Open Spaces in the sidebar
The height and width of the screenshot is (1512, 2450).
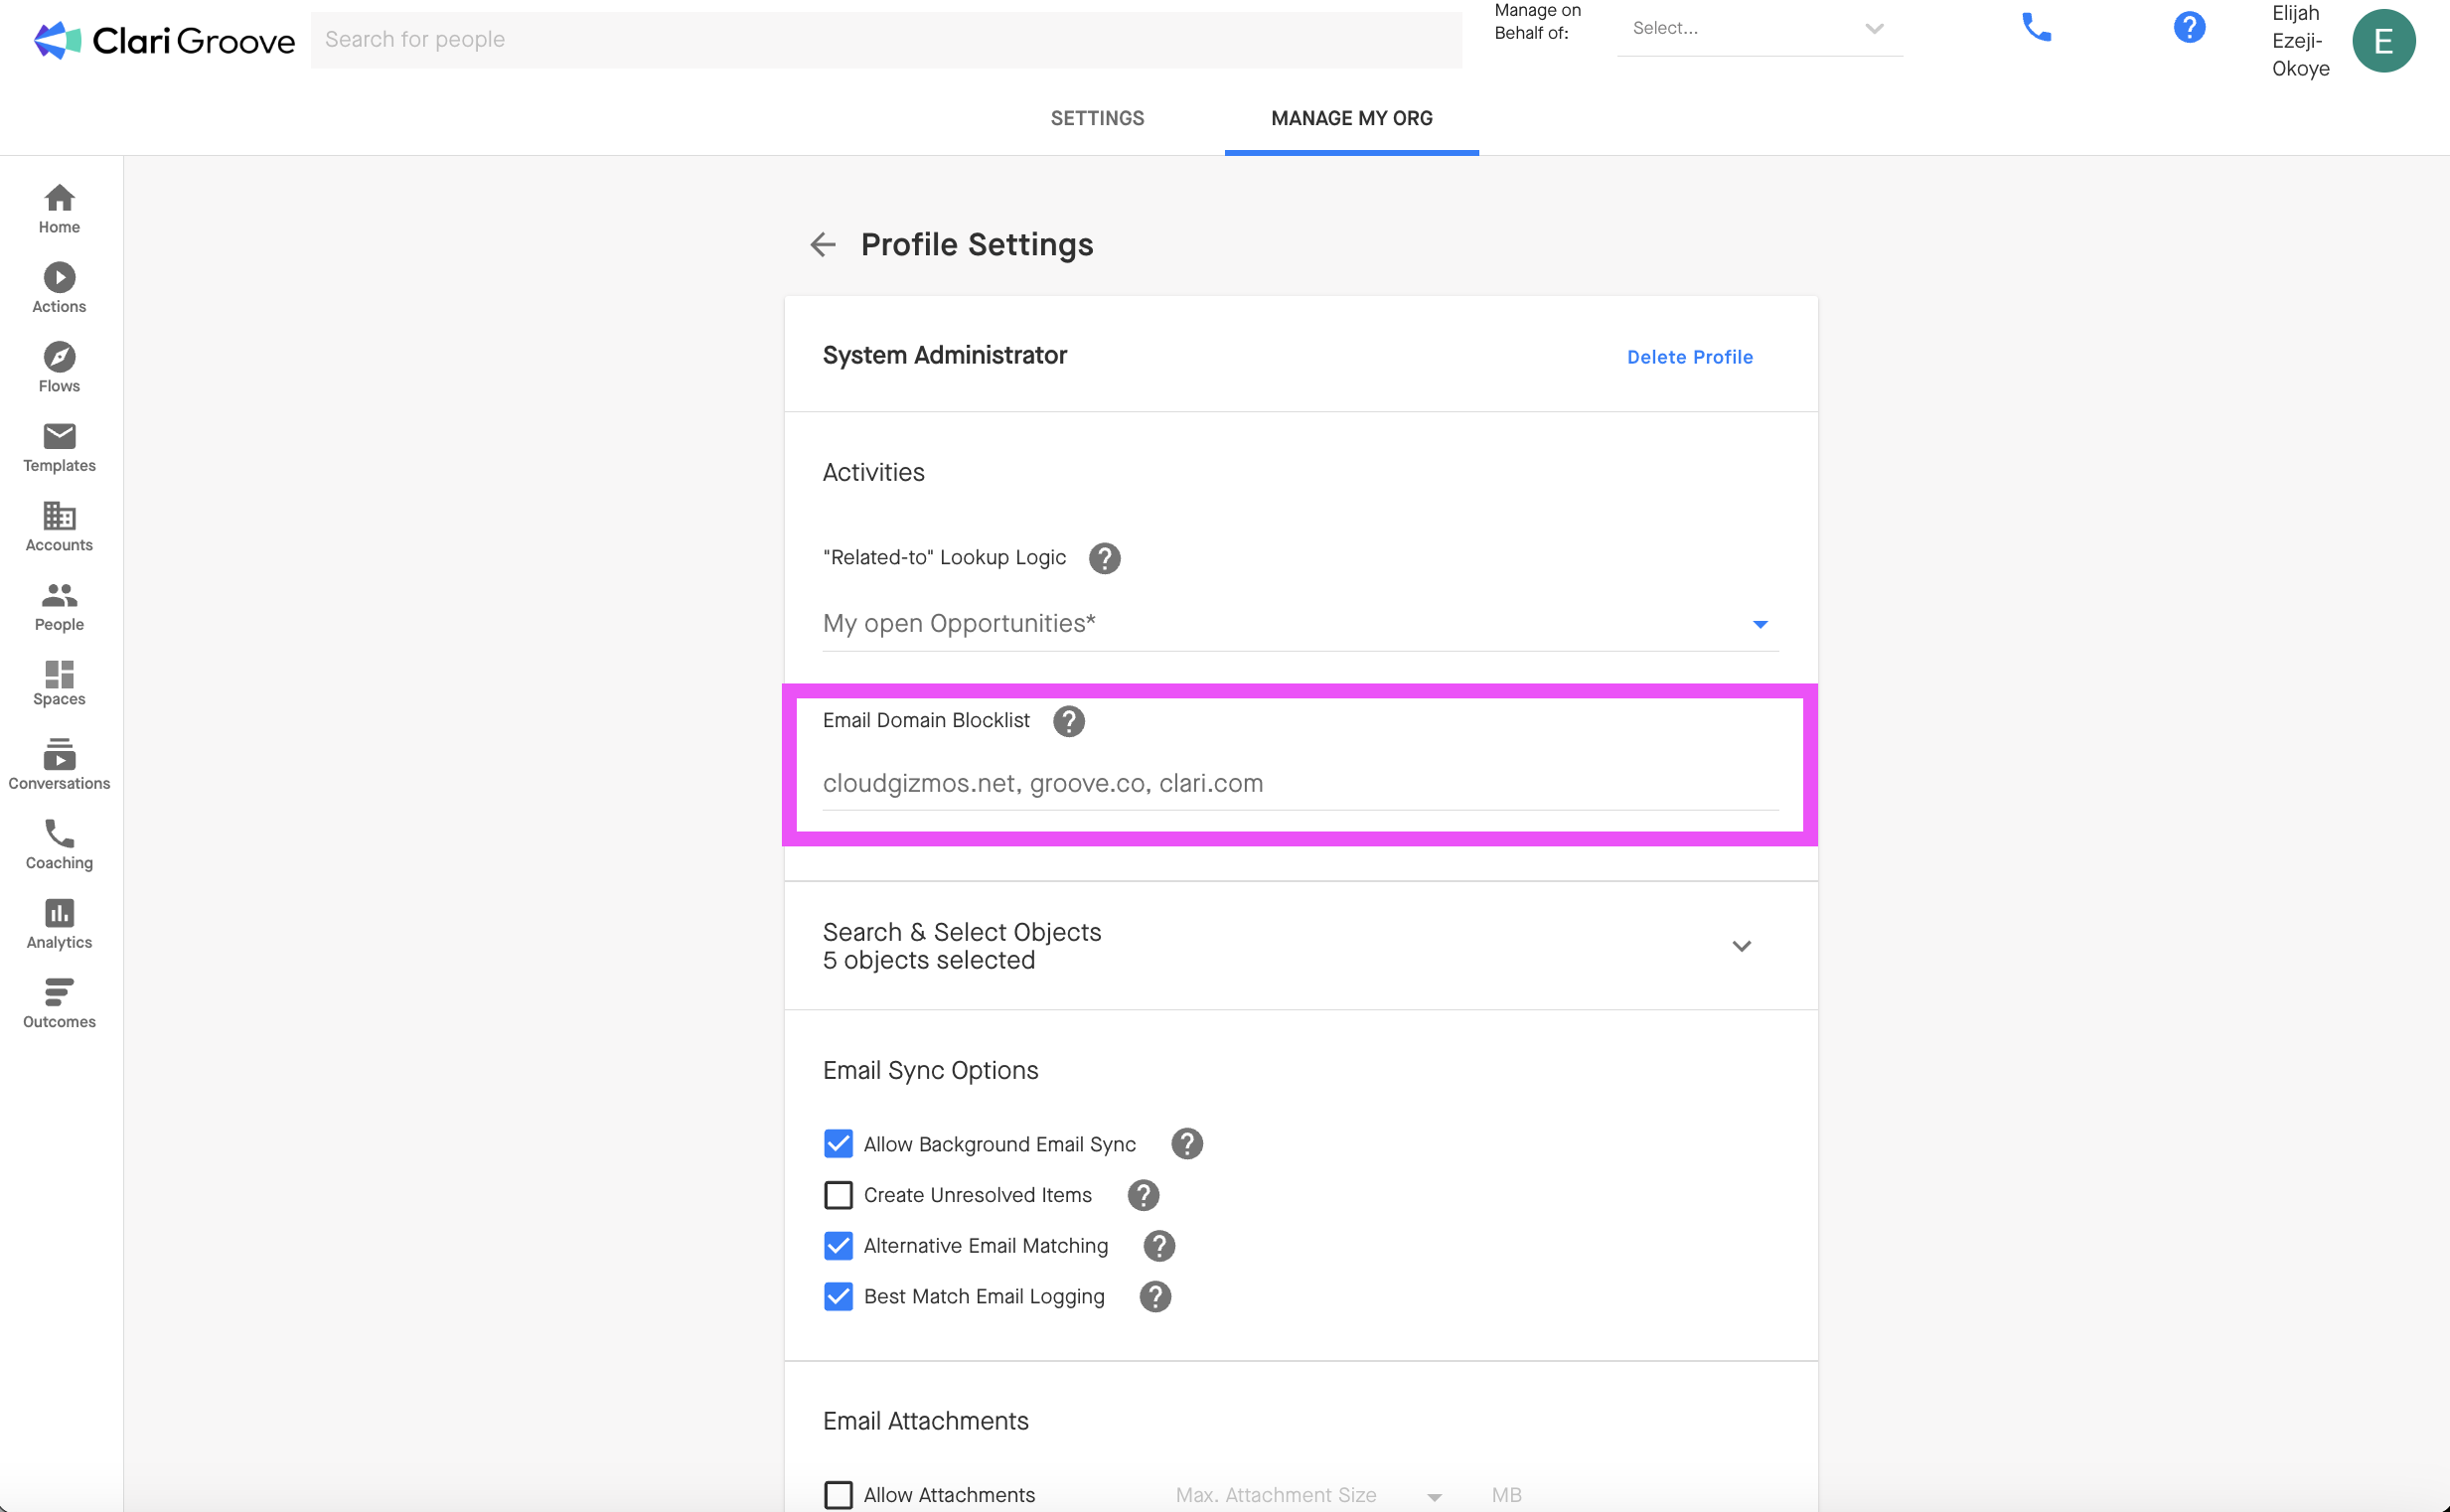(59, 683)
